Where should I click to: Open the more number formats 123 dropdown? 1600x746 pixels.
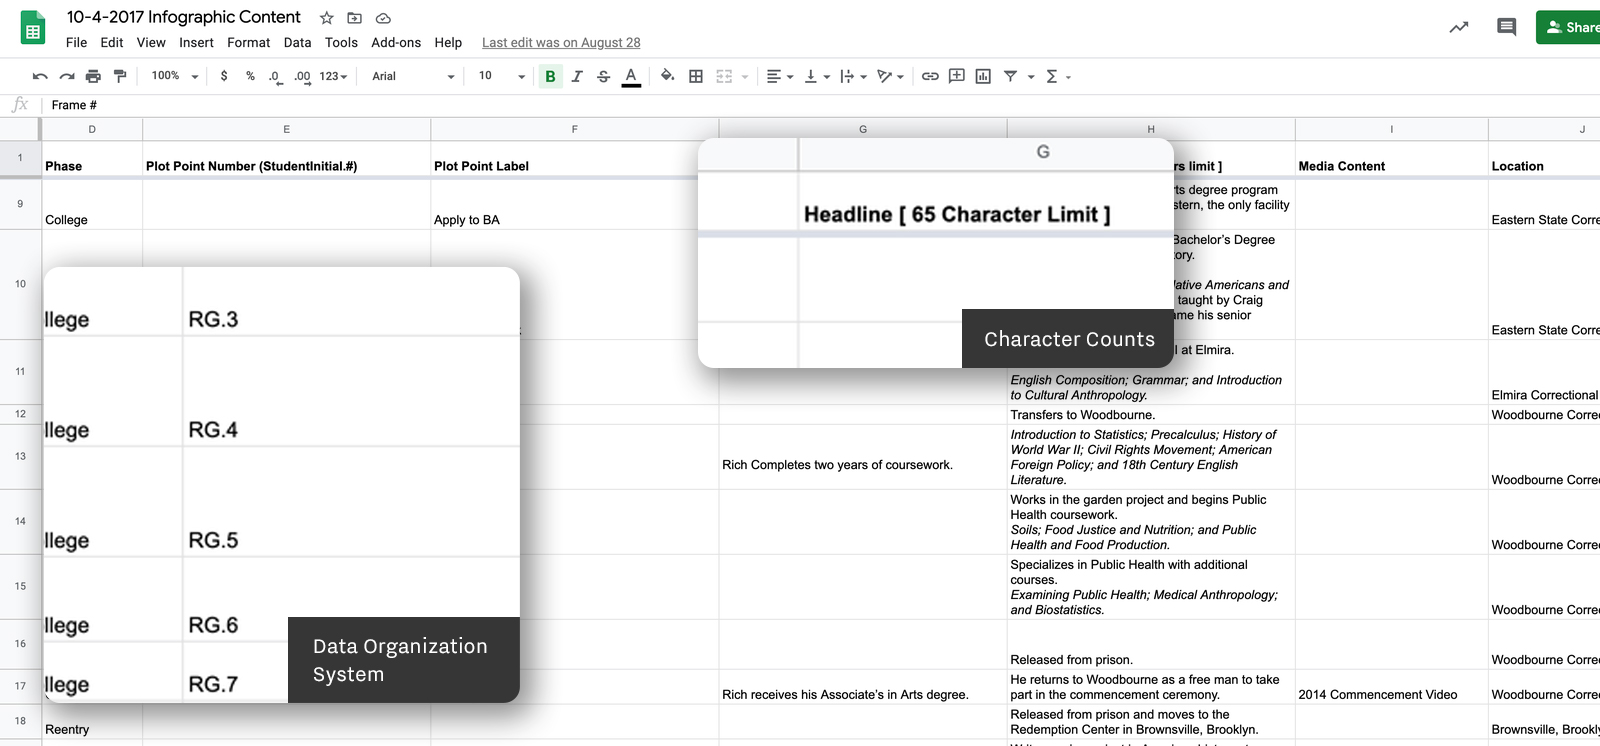pos(333,76)
